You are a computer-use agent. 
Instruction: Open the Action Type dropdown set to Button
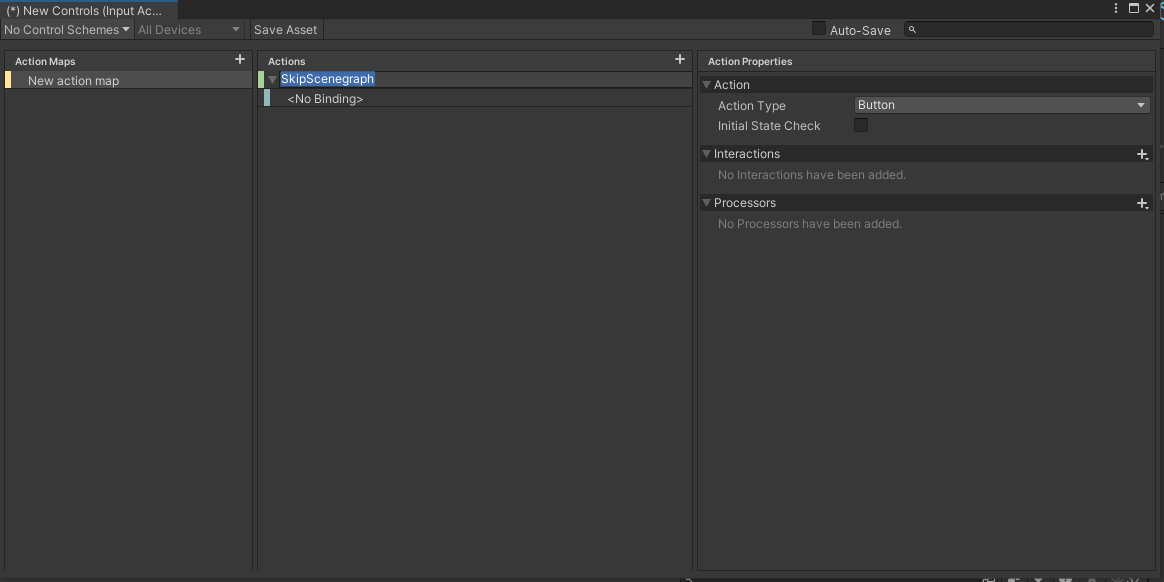(1001, 105)
